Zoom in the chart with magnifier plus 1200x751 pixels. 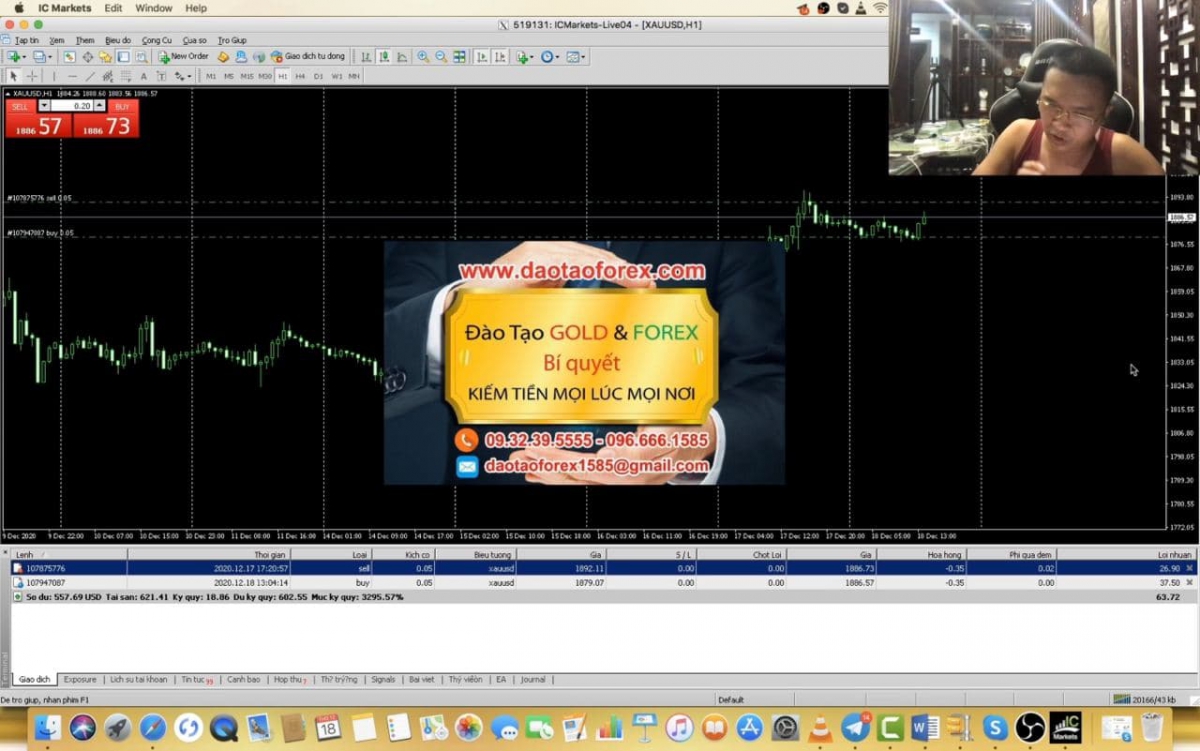pyautogui.click(x=423, y=56)
